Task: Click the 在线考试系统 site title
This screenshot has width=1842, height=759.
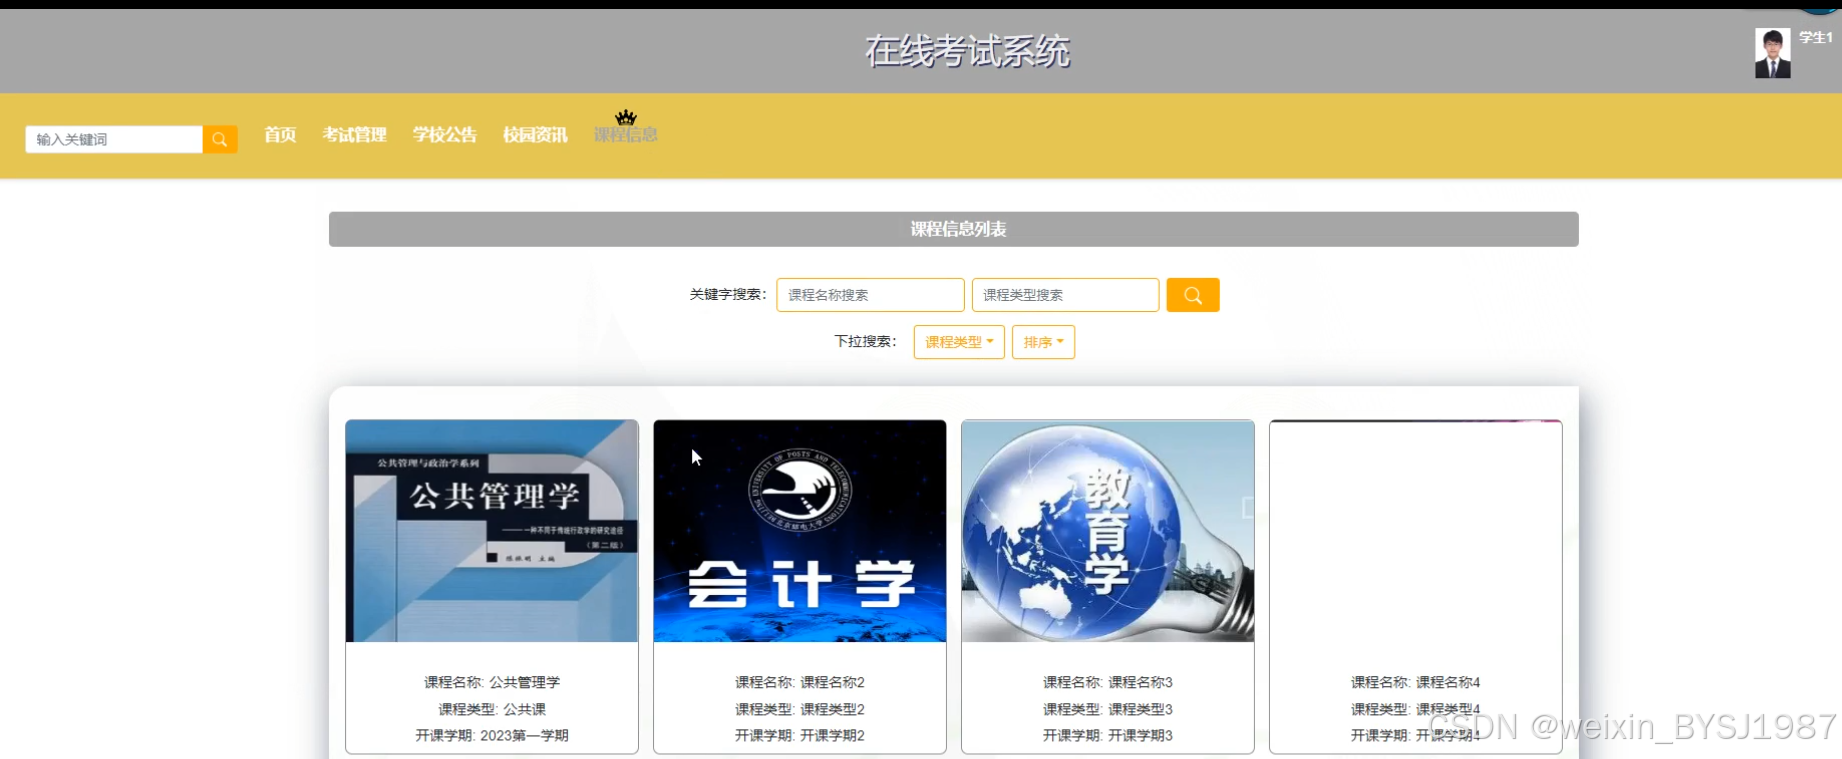Action: tap(967, 51)
